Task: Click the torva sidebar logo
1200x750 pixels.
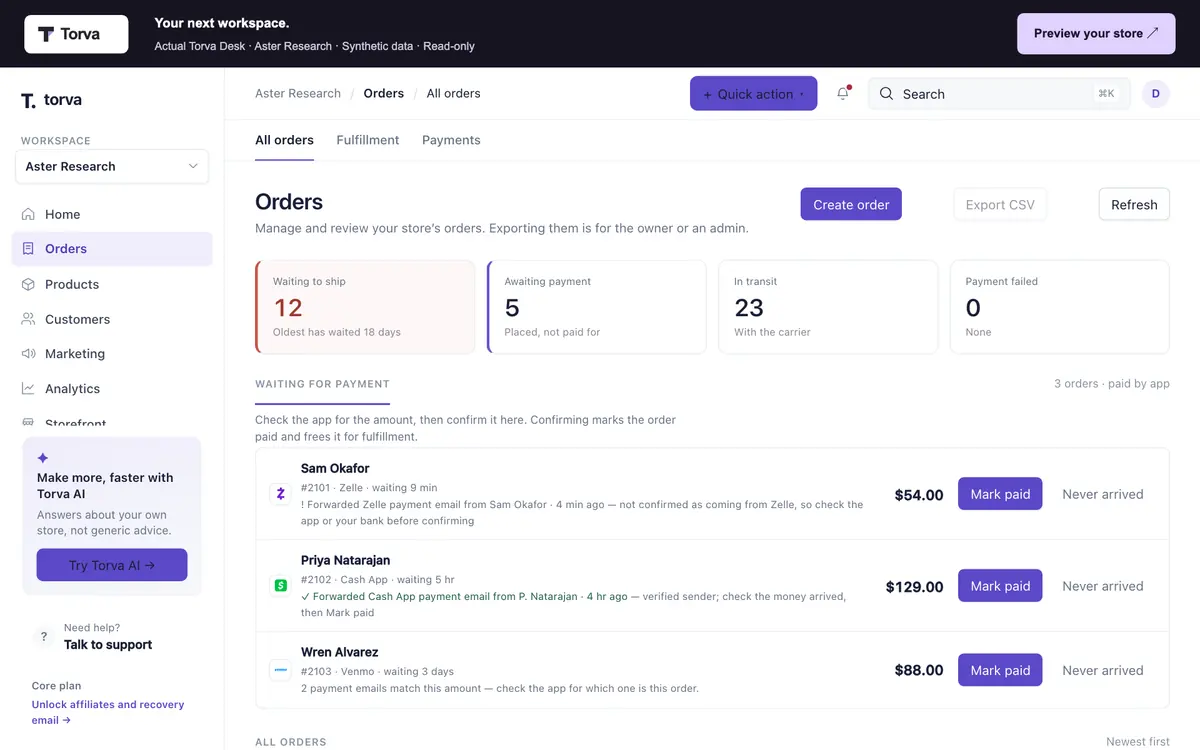Action: pyautogui.click(x=51, y=100)
